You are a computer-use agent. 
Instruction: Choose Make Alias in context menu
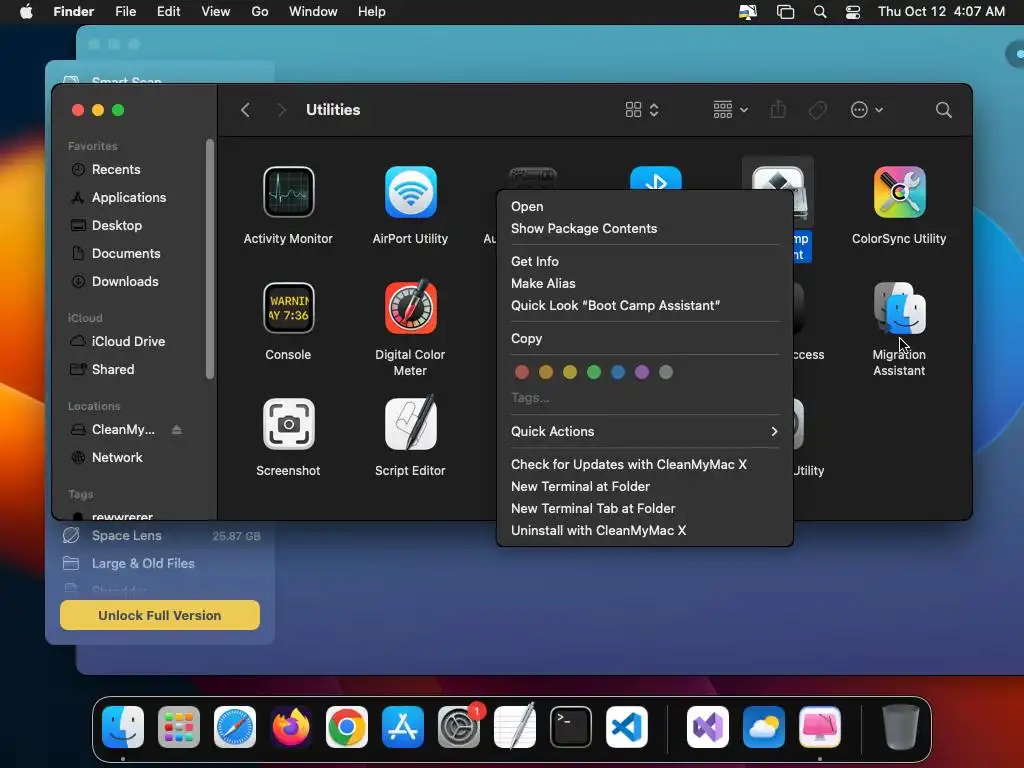pos(645,283)
